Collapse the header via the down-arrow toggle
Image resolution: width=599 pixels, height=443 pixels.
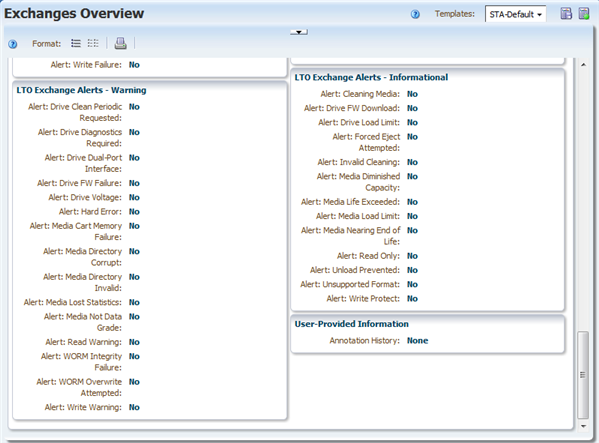(x=299, y=32)
